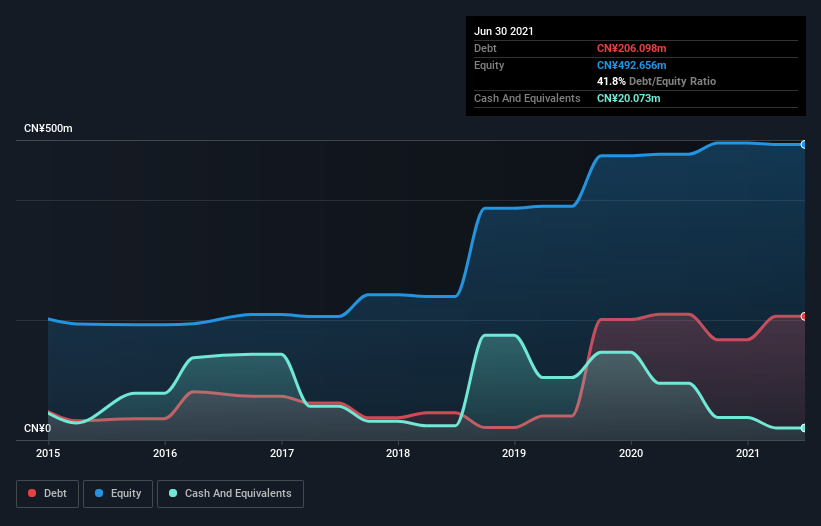The height and width of the screenshot is (526, 821).
Task: Toggle the Debt legend button
Action: pos(48,494)
